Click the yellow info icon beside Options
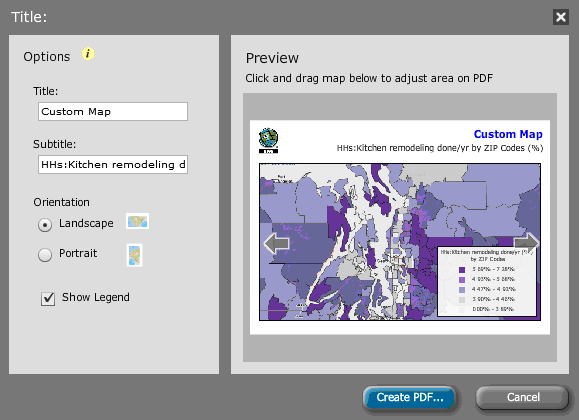Image resolution: width=579 pixels, height=420 pixels. [x=88, y=54]
